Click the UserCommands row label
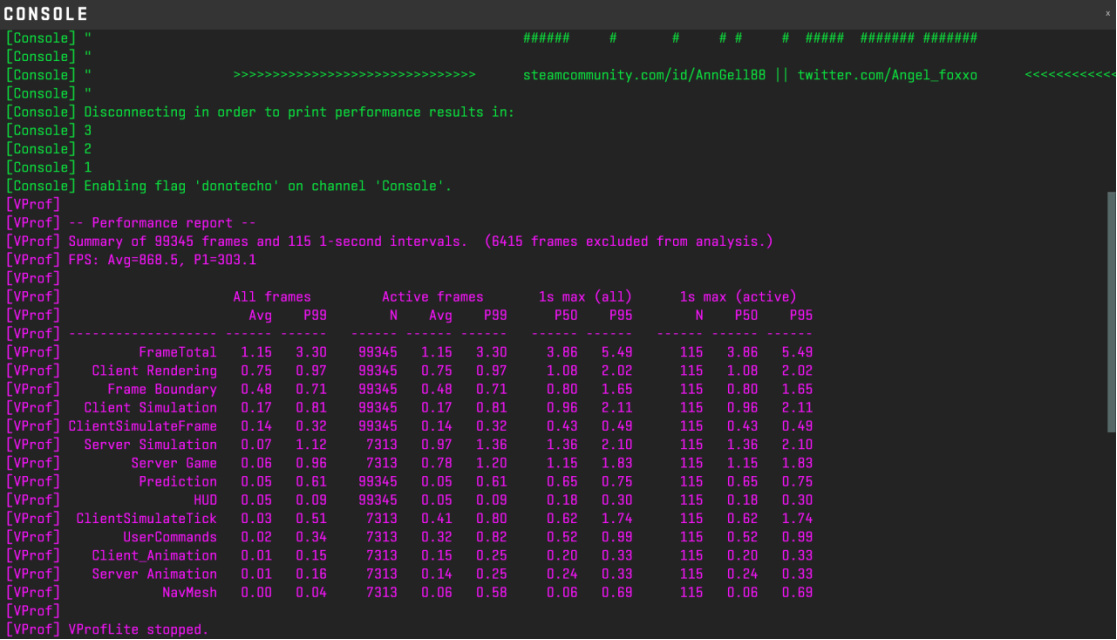Viewport: 1117px width, 640px height. [170, 537]
